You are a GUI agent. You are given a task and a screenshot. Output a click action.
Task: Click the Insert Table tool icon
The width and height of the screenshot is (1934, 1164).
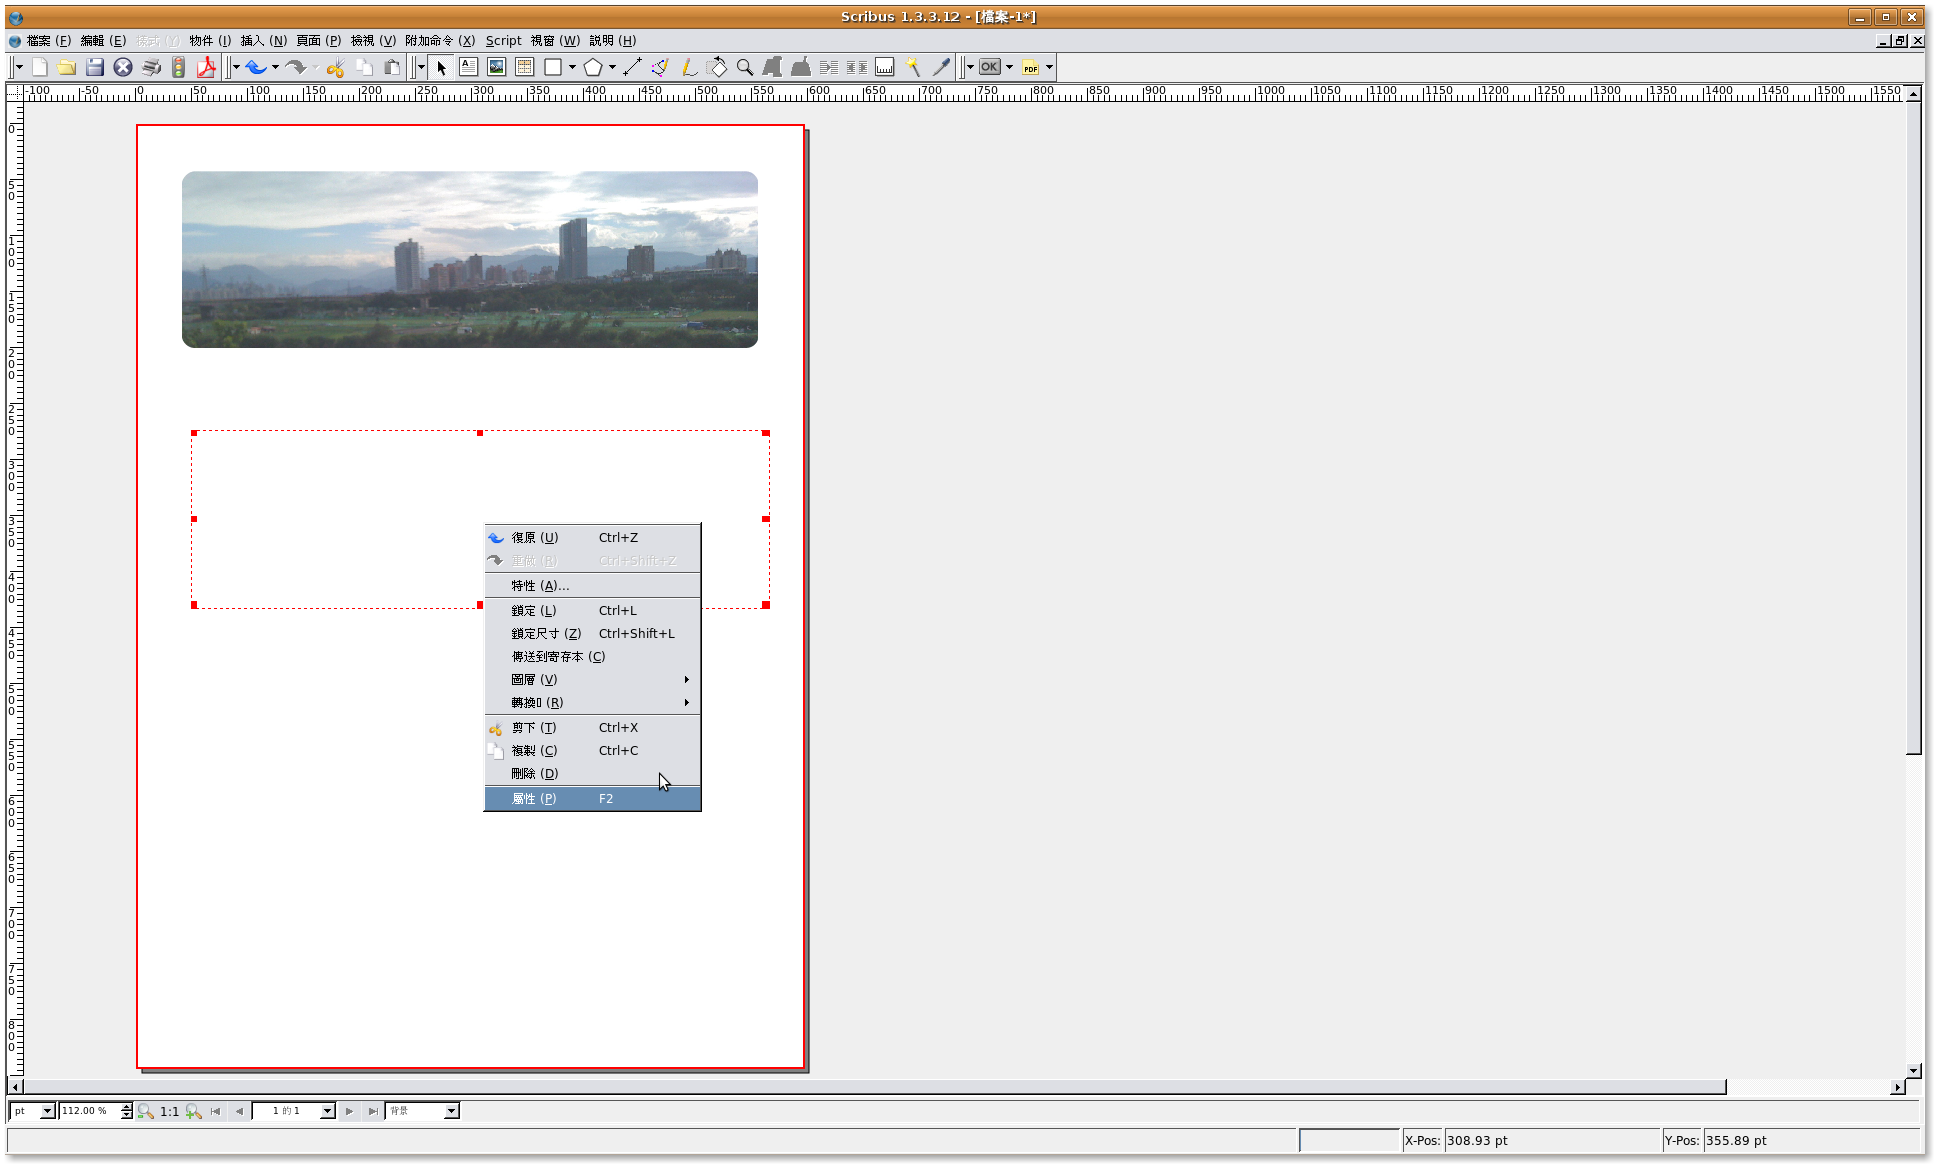pos(524,67)
